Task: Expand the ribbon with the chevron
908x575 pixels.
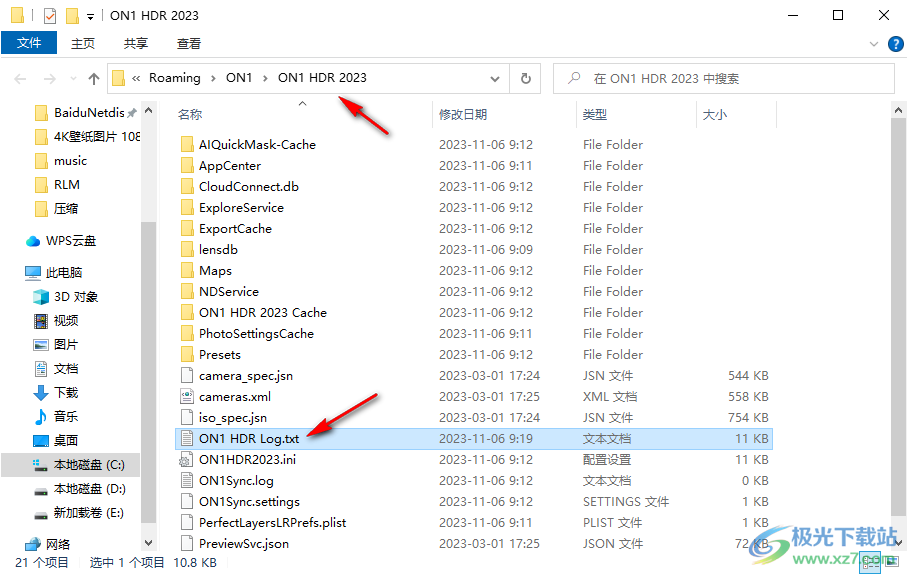Action: click(x=874, y=44)
